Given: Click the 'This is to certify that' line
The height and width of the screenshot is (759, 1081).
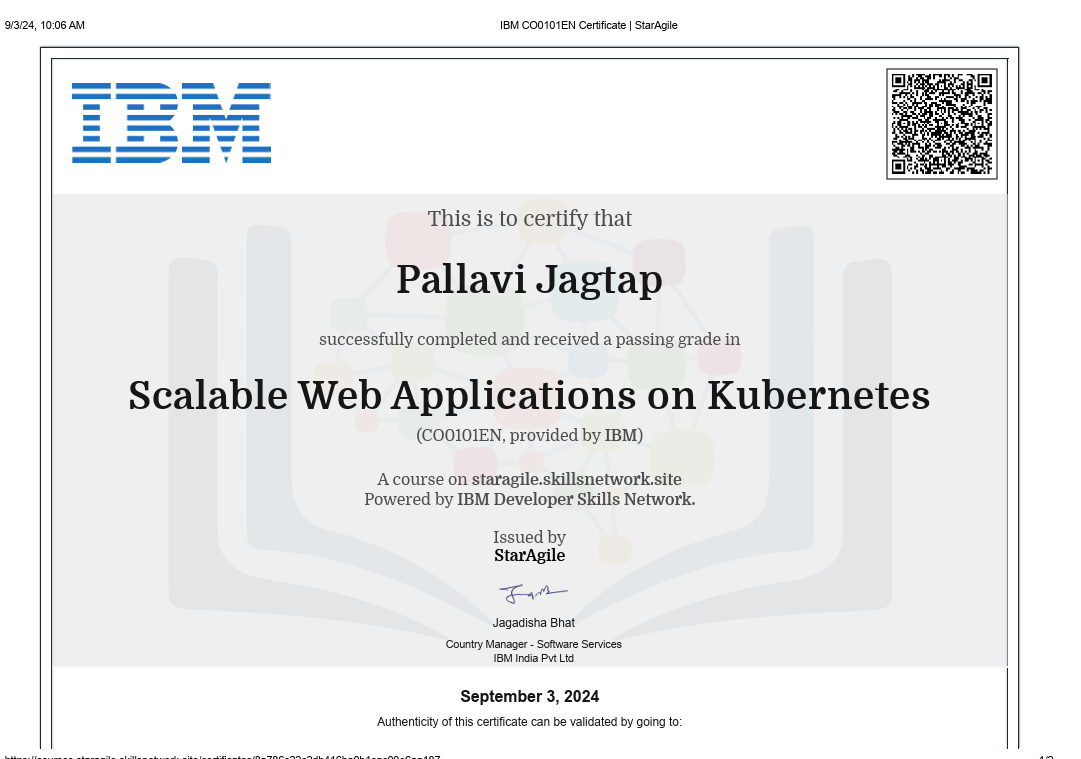Looking at the screenshot, I should [529, 219].
